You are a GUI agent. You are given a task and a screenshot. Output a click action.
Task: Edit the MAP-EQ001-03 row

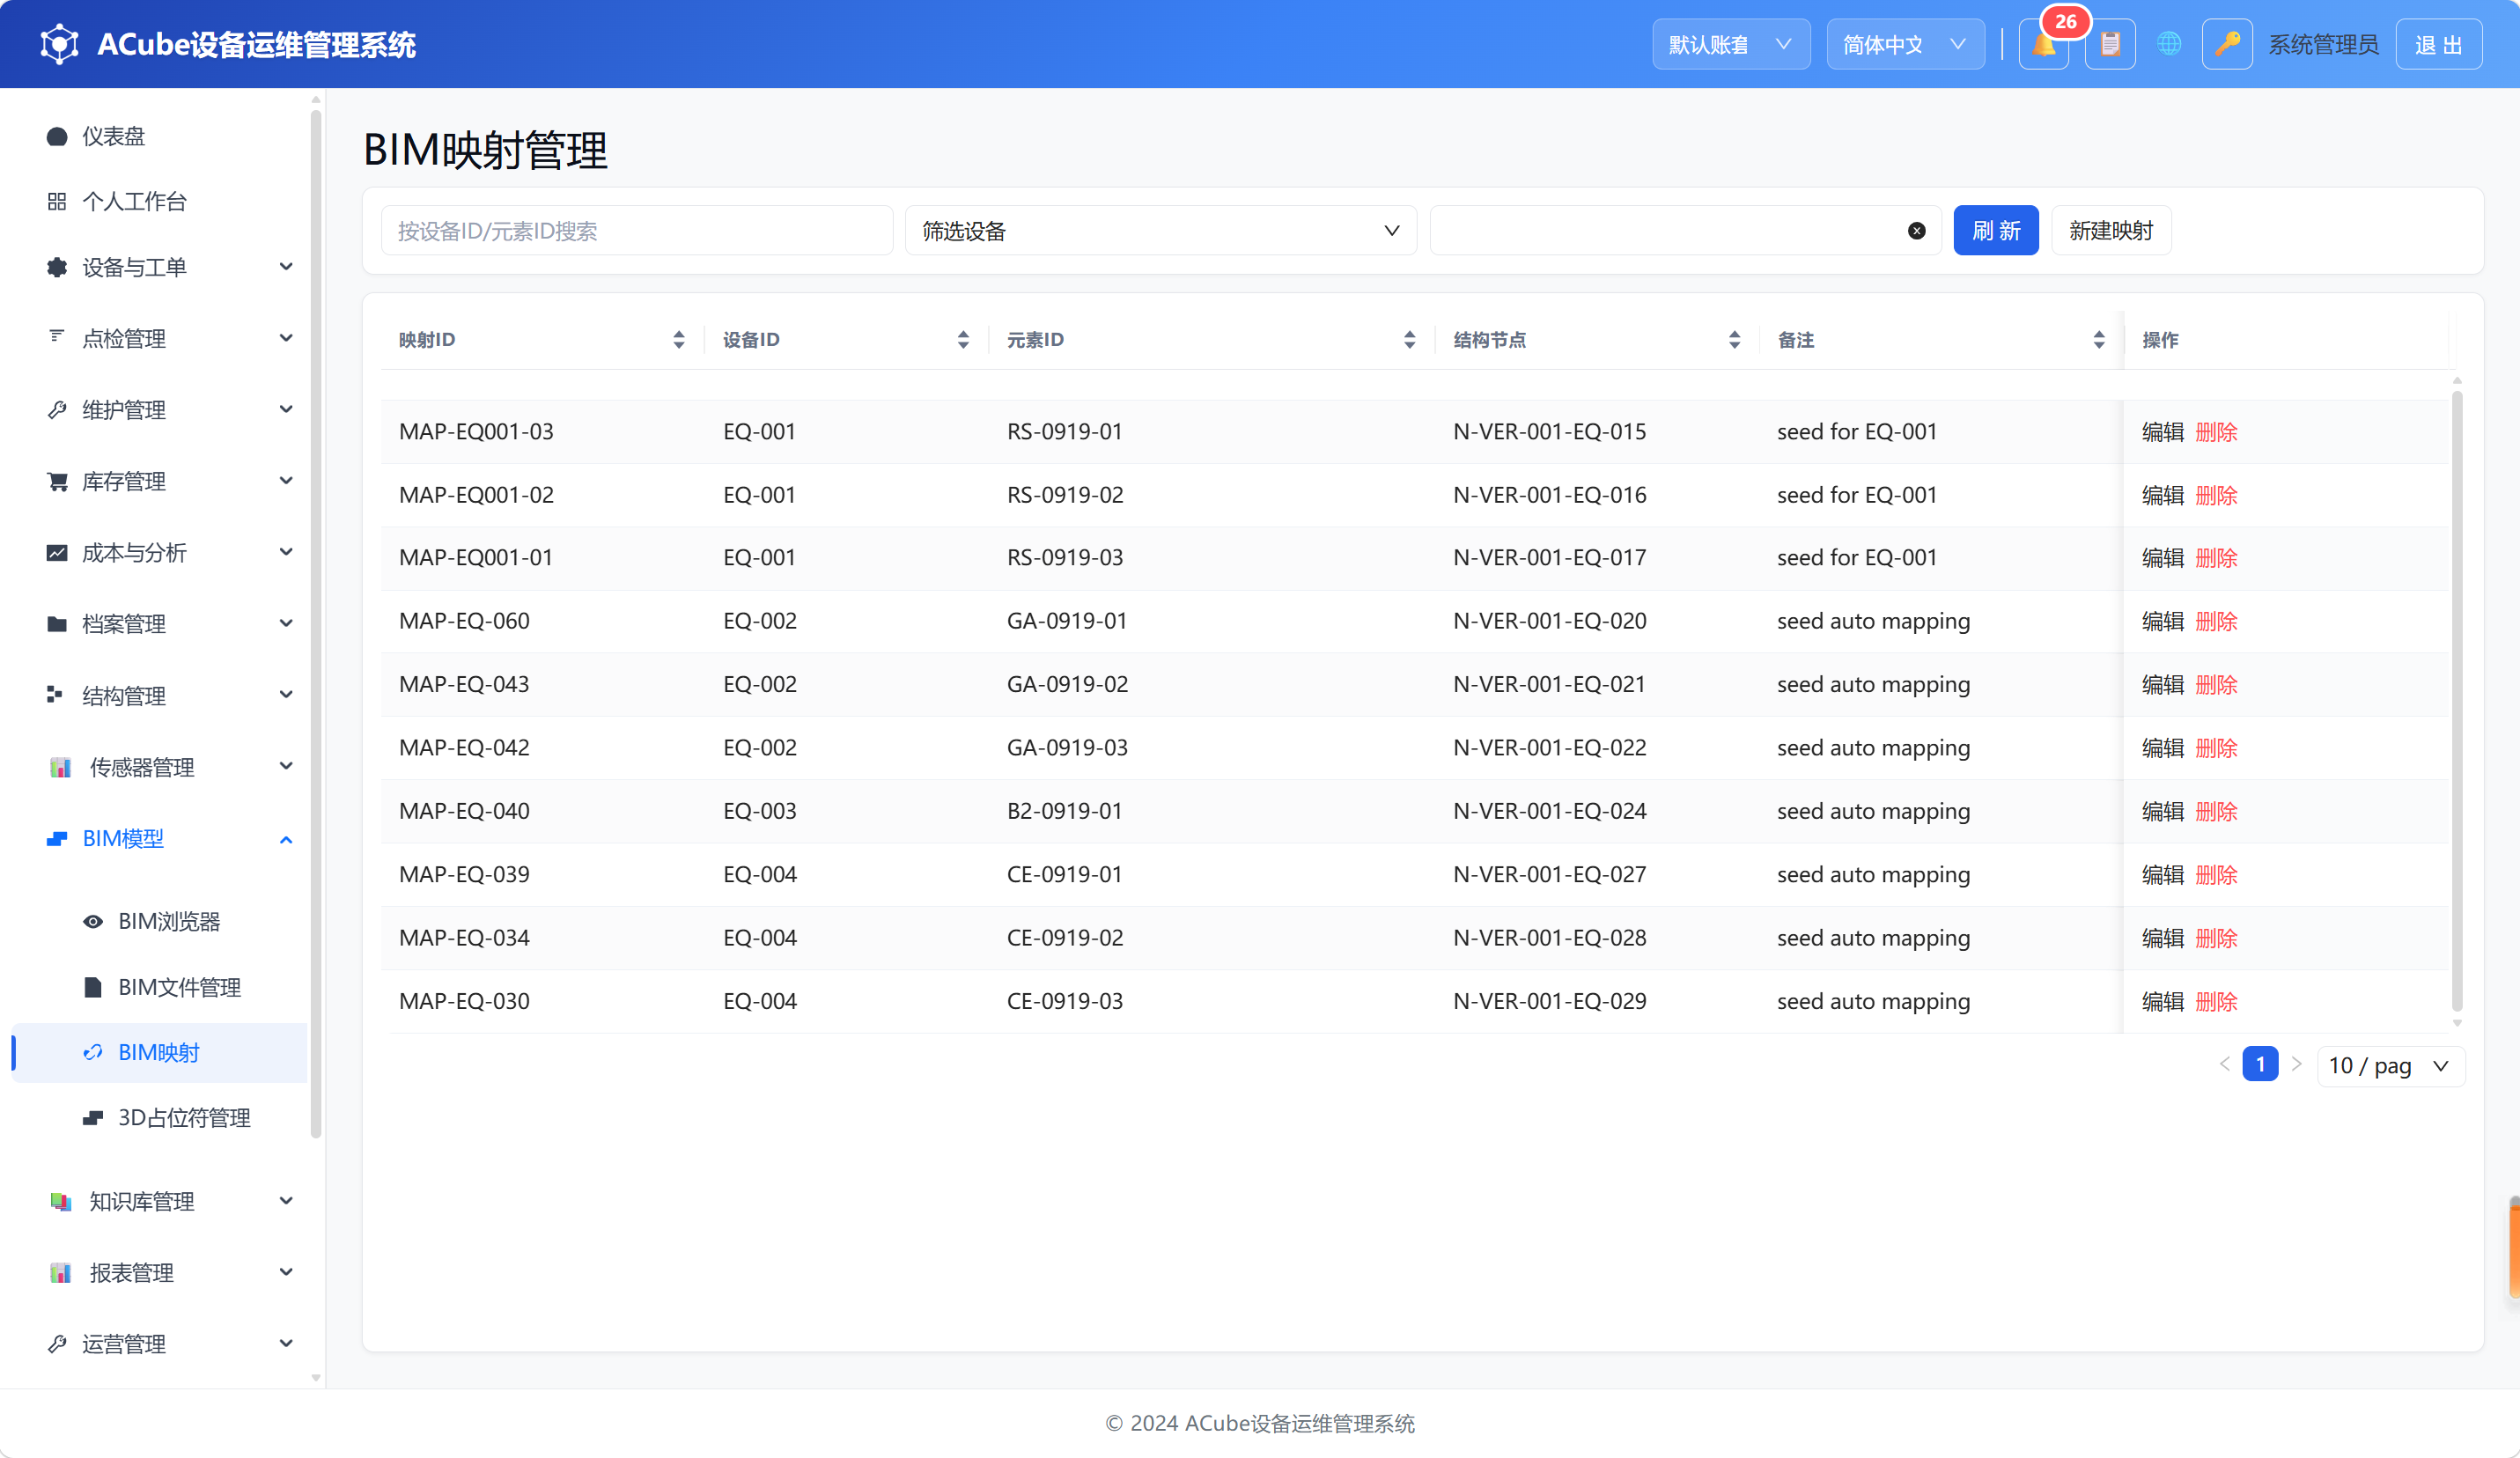tap(2162, 432)
